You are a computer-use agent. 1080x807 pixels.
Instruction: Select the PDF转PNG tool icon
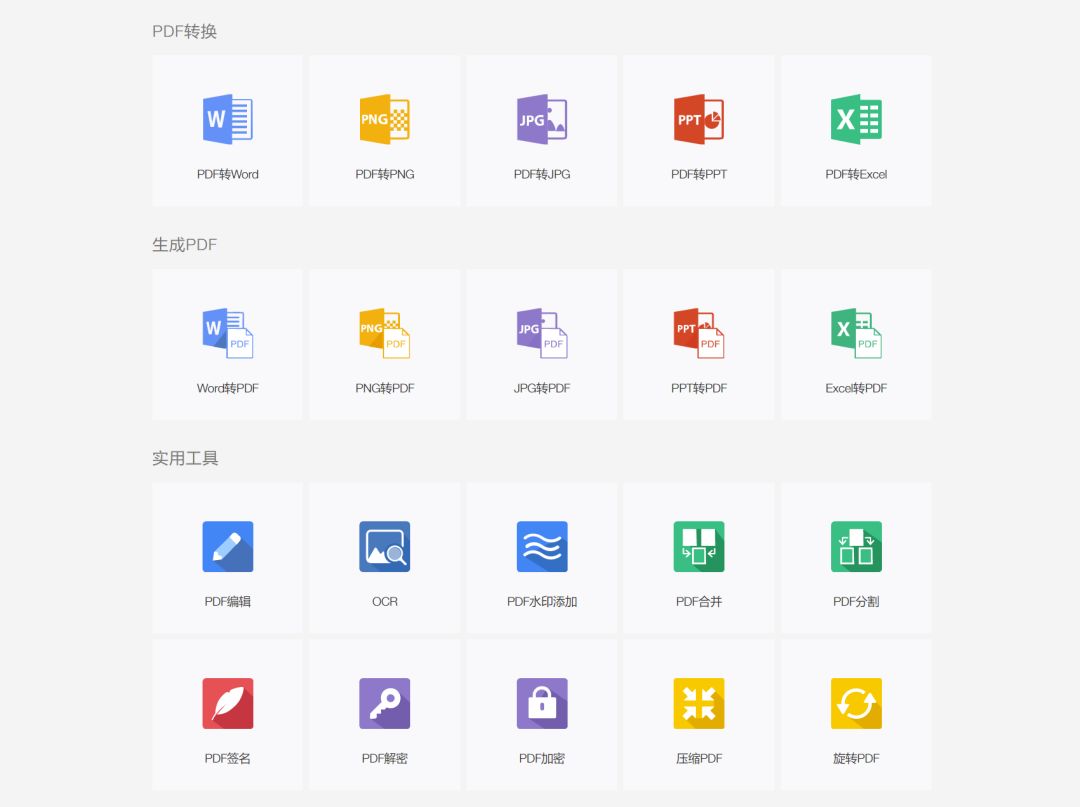click(384, 120)
